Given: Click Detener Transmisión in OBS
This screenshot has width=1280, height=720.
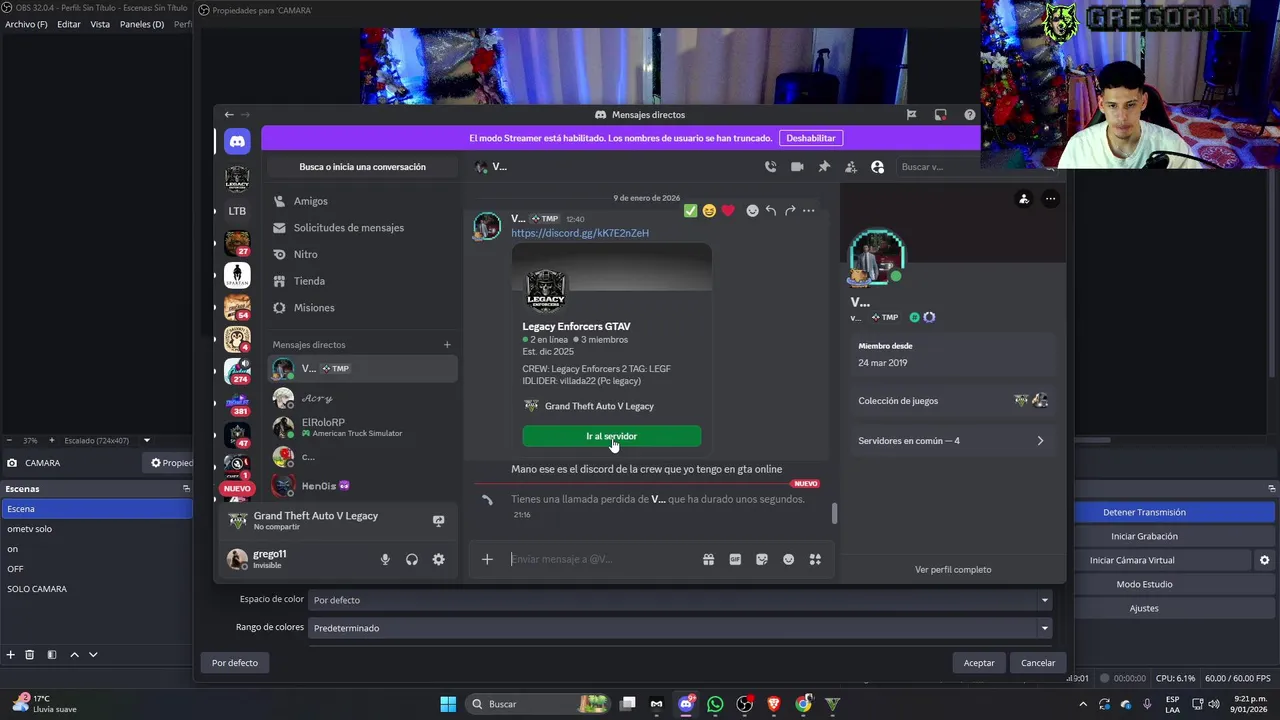Looking at the screenshot, I should pyautogui.click(x=1144, y=512).
